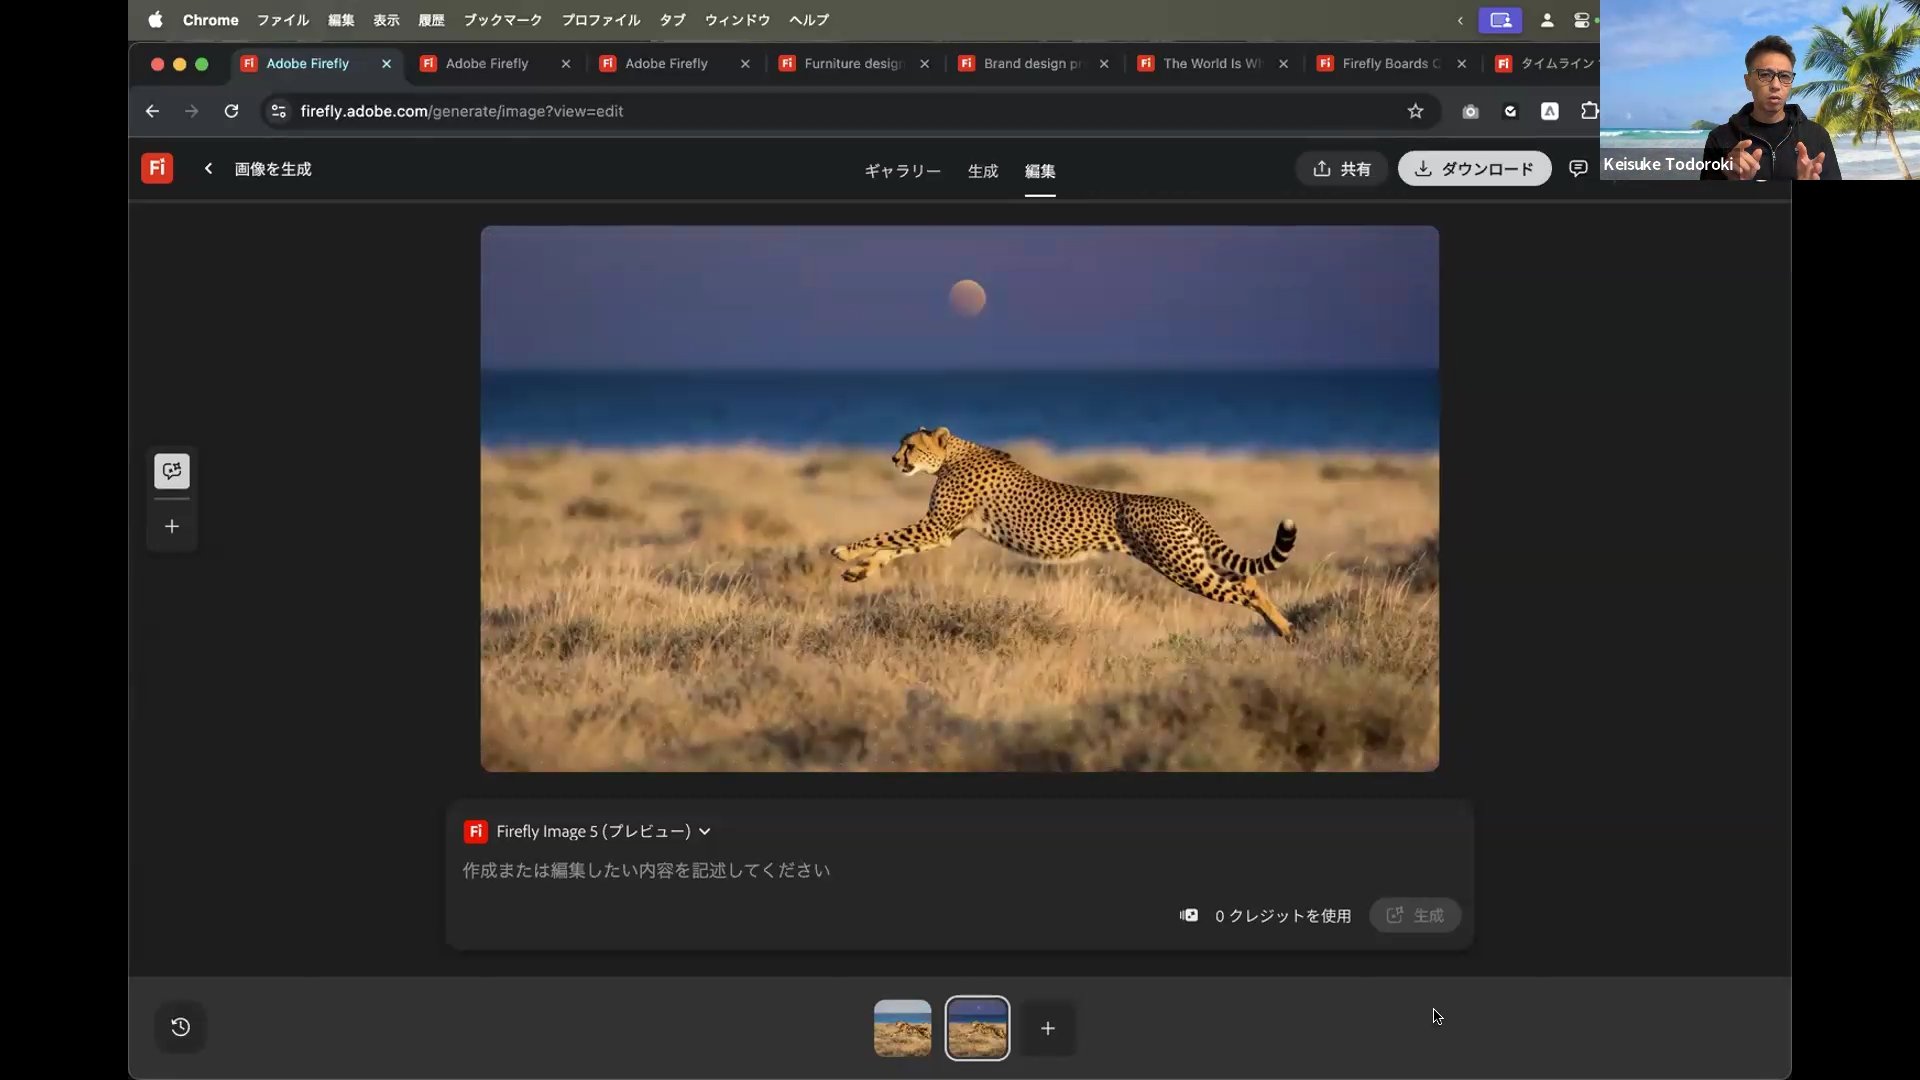Click the ダウンロード button
Image resolution: width=1920 pixels, height=1080 pixels.
point(1474,169)
